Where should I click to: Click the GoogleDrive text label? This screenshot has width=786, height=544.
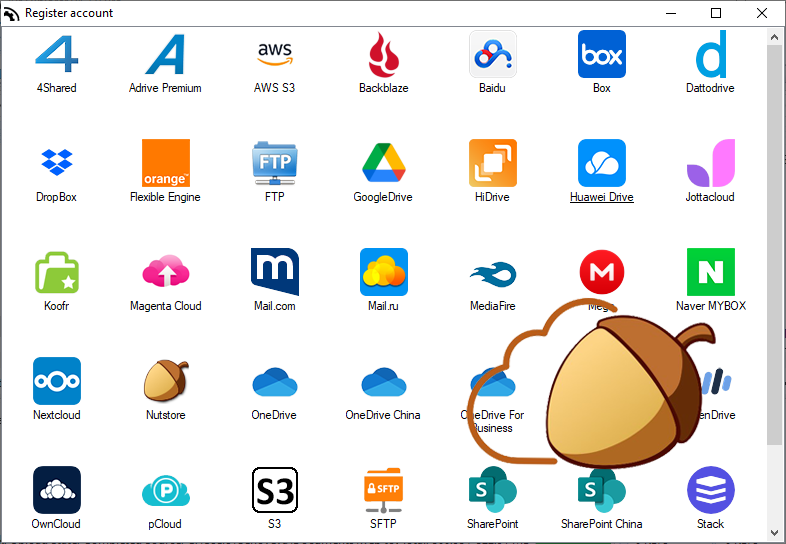pos(383,197)
